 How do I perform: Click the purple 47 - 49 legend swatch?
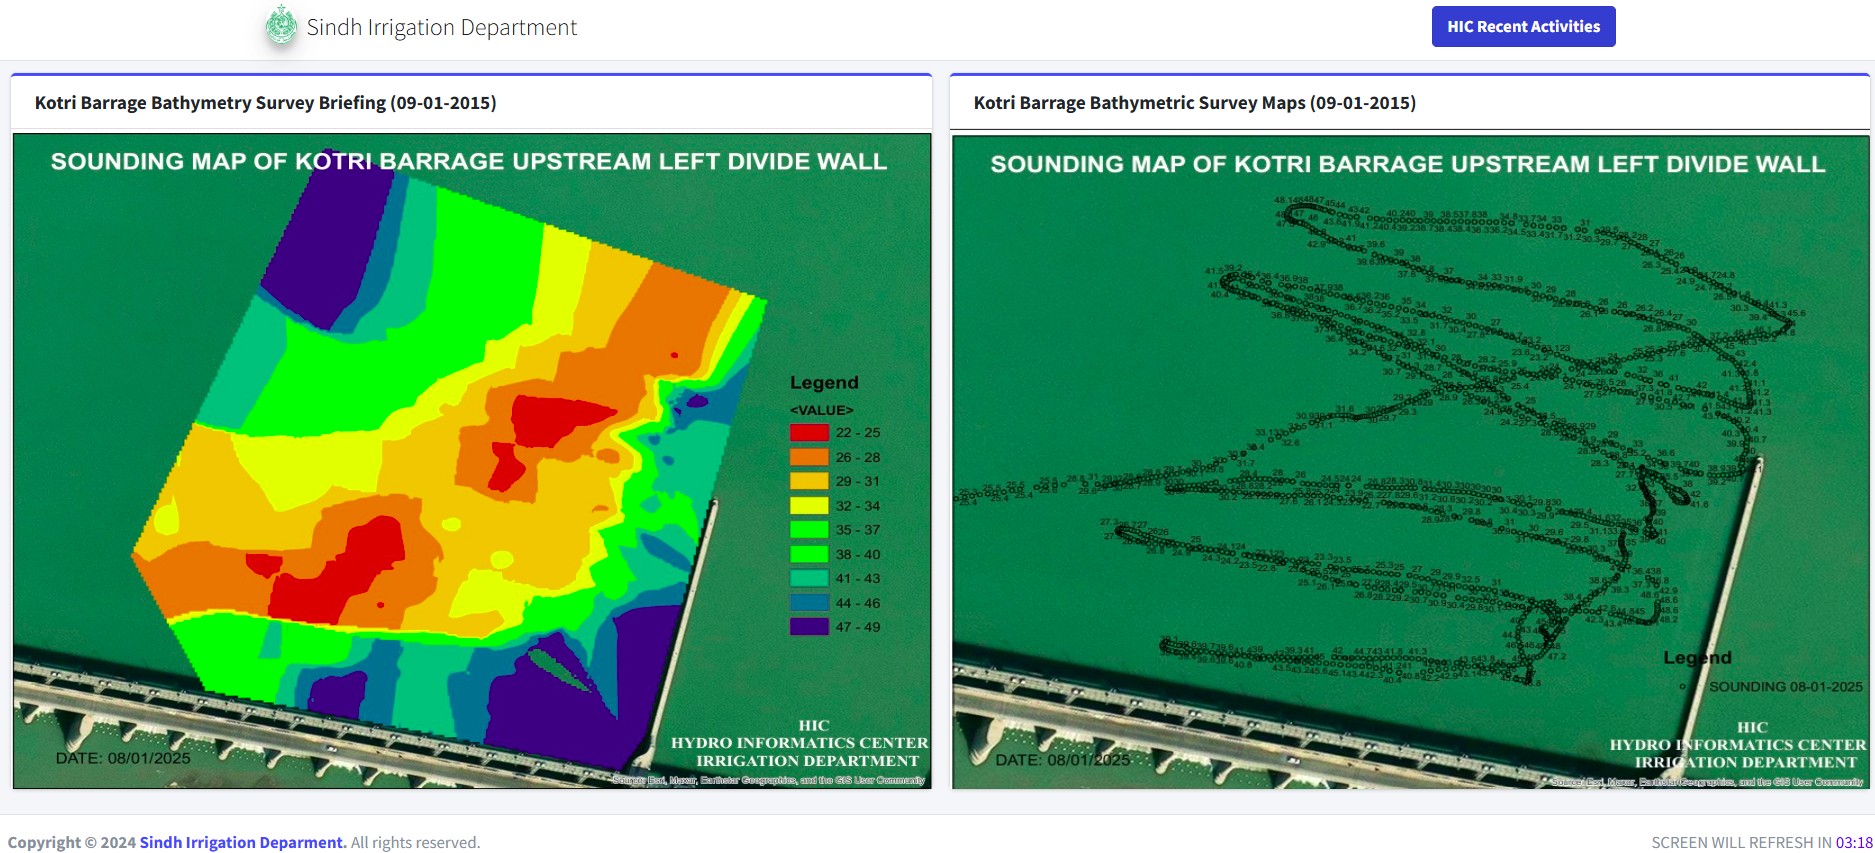click(x=809, y=627)
